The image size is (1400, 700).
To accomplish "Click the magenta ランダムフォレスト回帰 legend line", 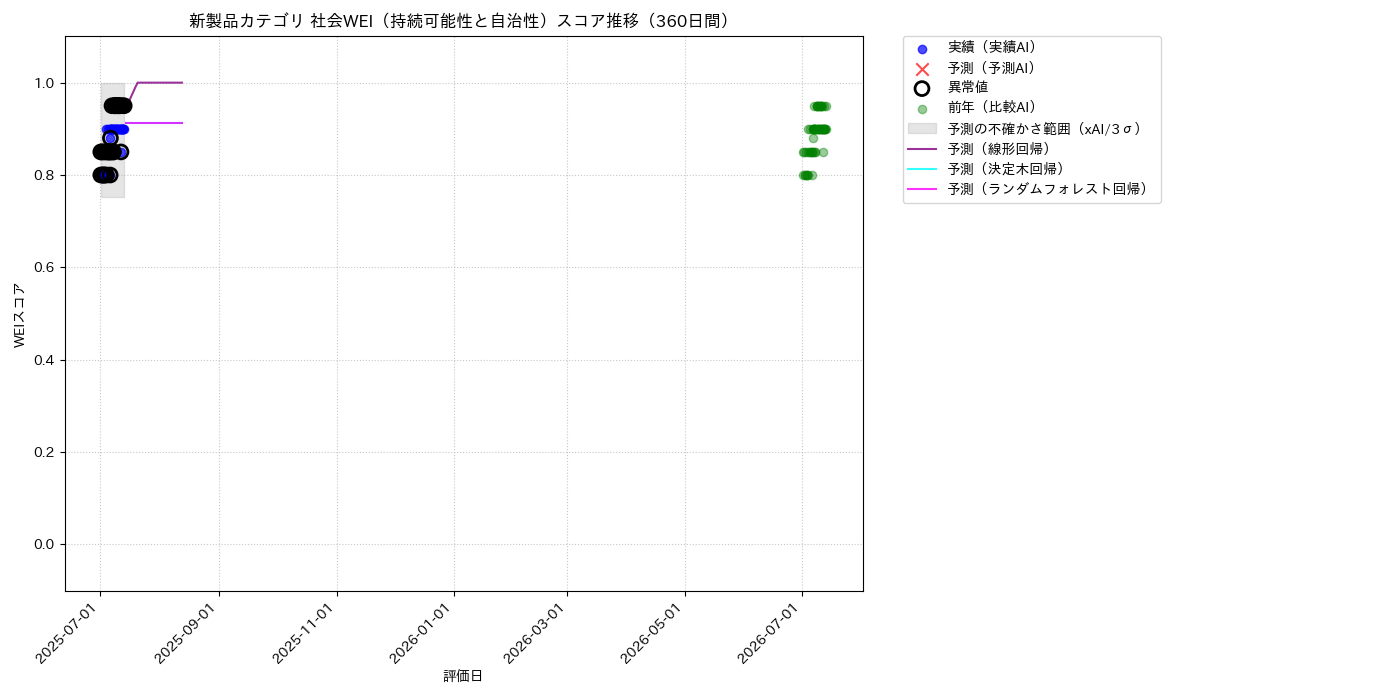I will click(x=922, y=189).
